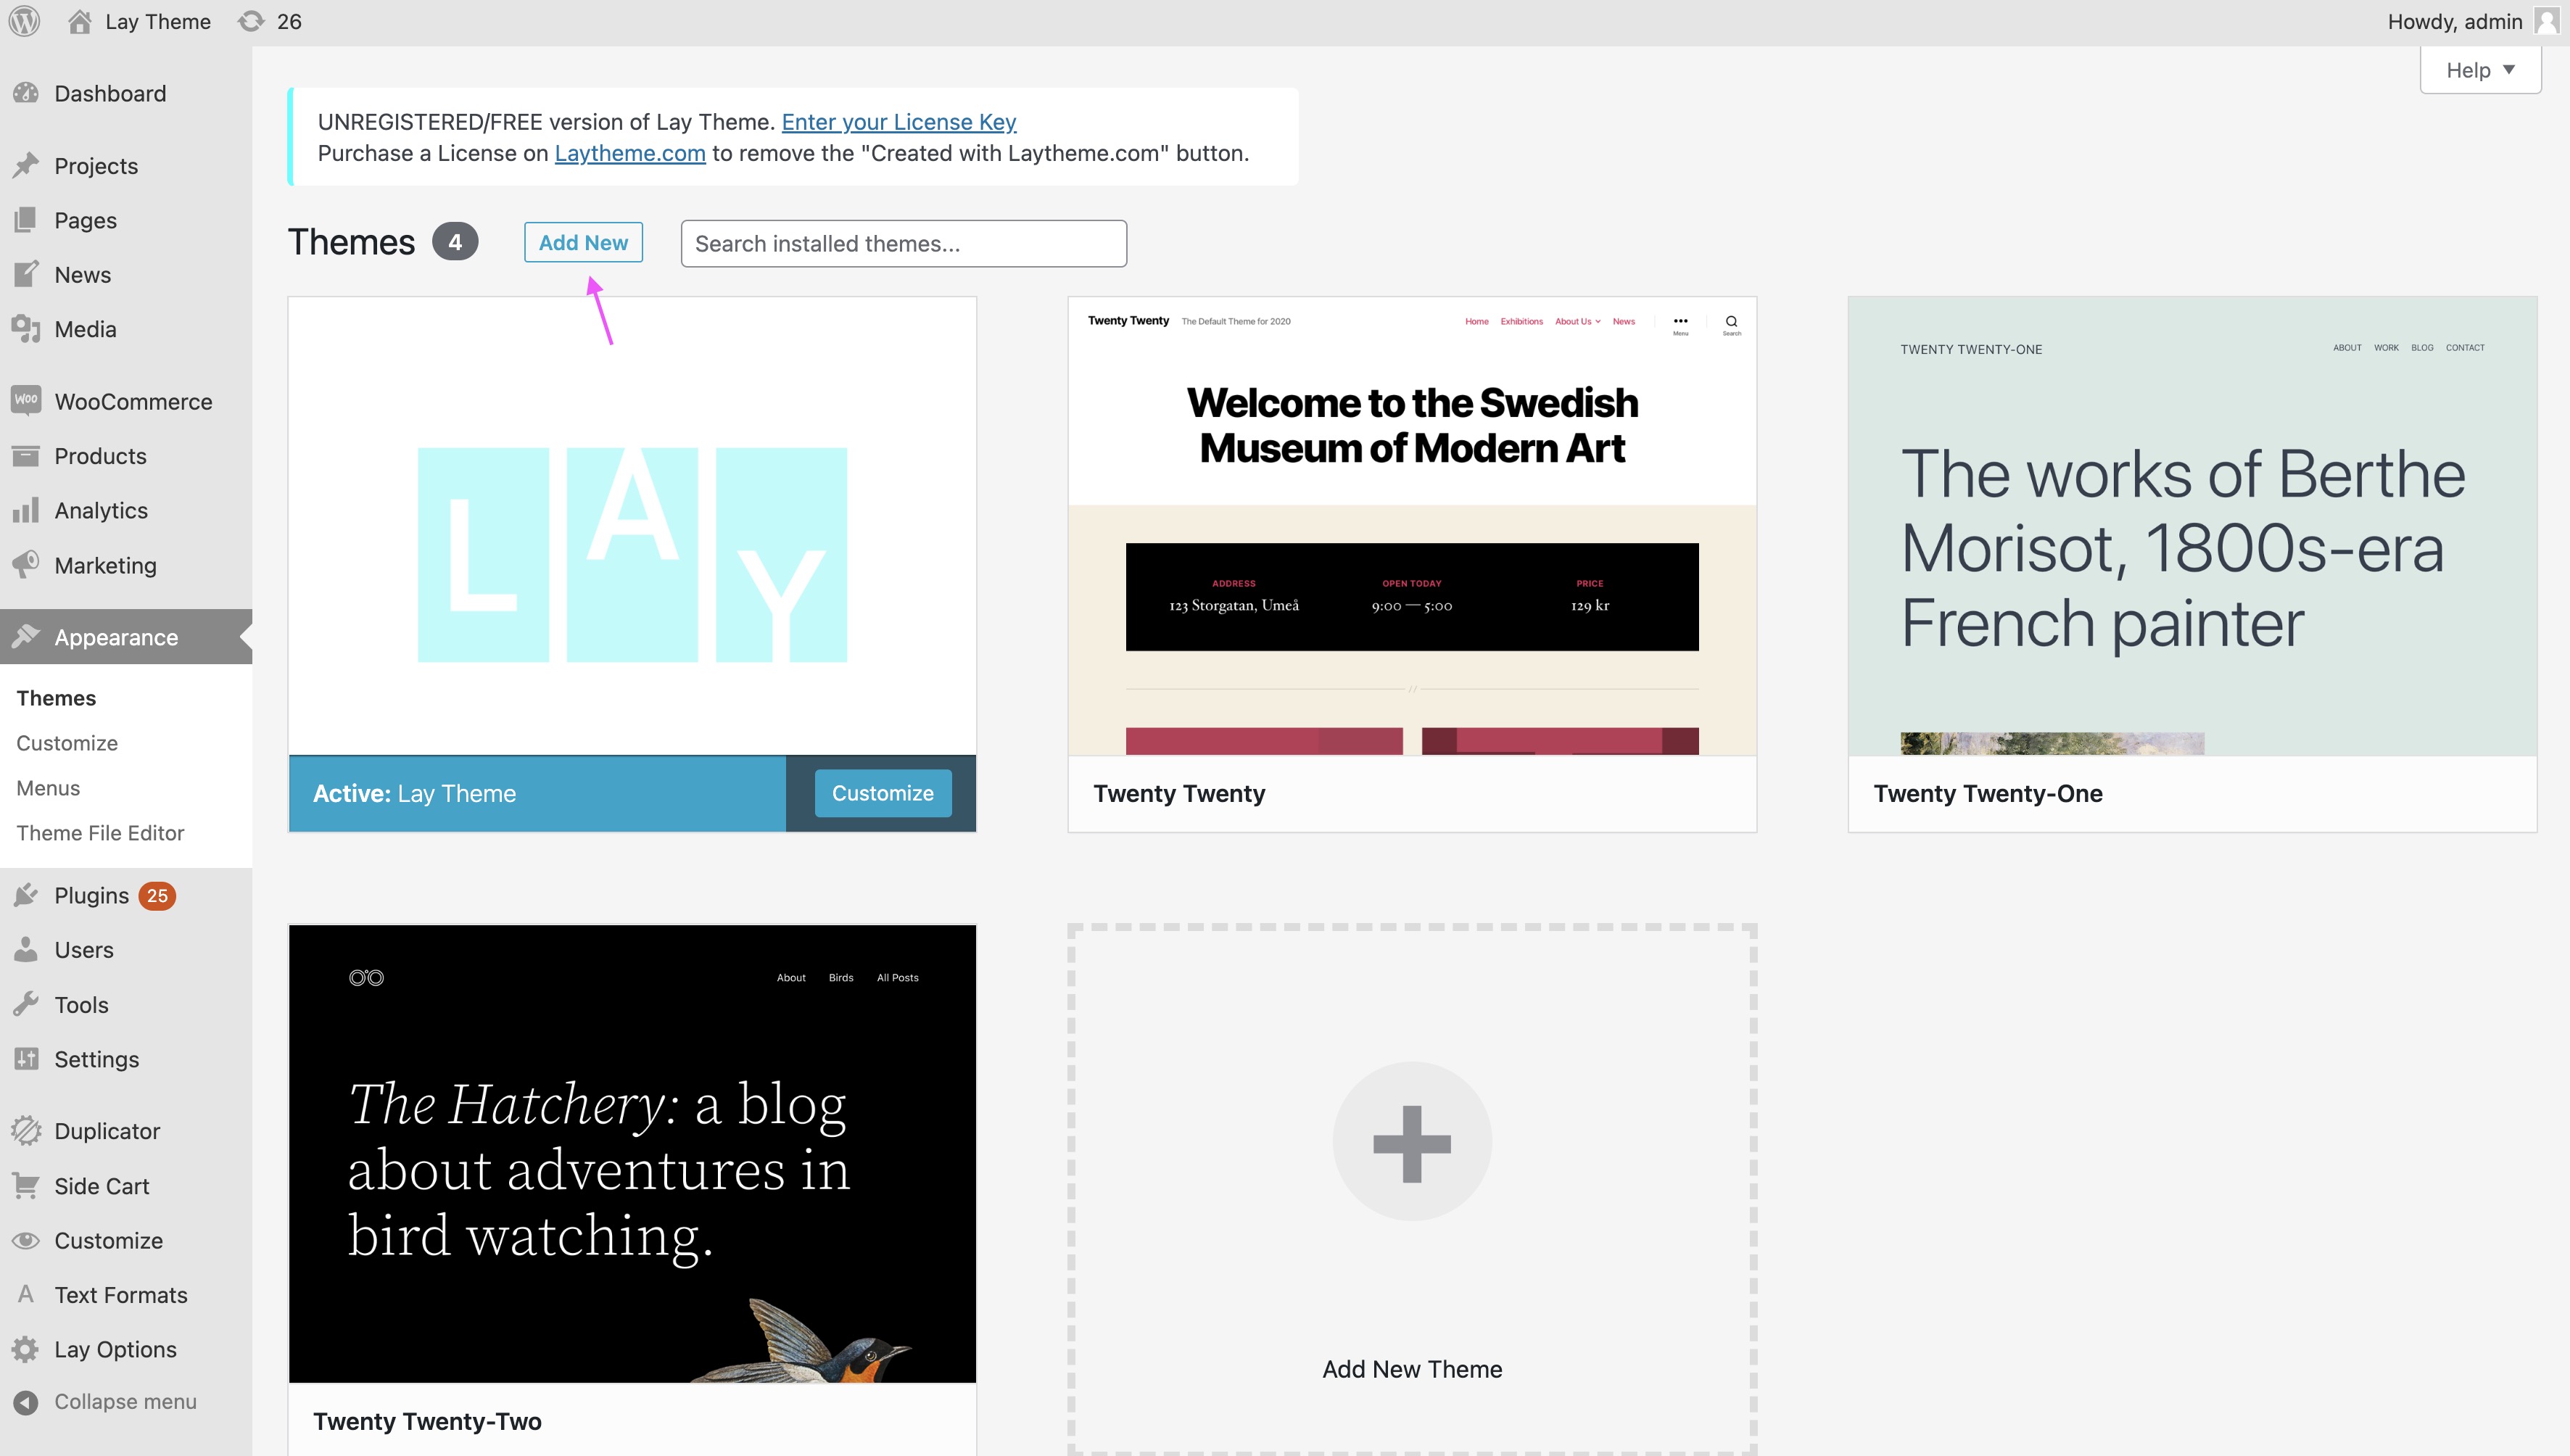This screenshot has width=2570, height=1456.
Task: Click the Collapse menu arrow icon
Action: tap(26, 1402)
